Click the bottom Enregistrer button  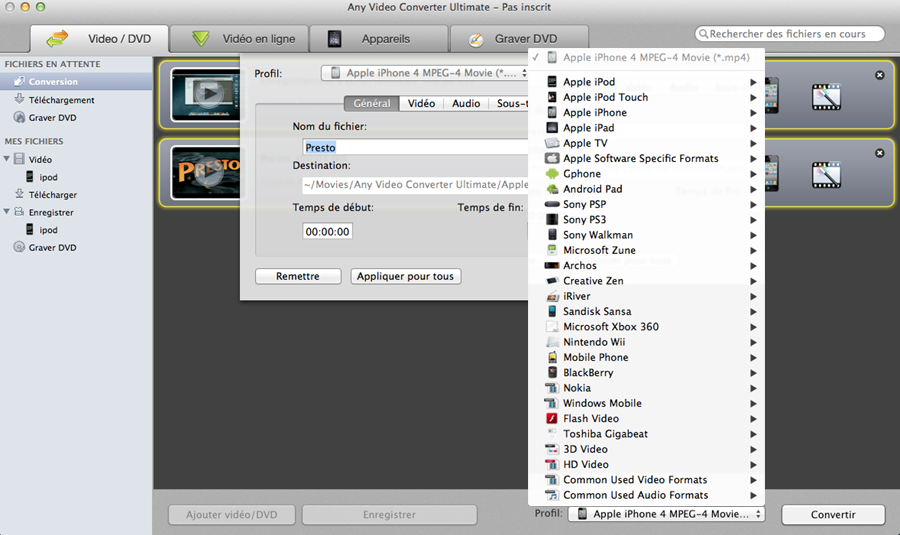pos(389,515)
